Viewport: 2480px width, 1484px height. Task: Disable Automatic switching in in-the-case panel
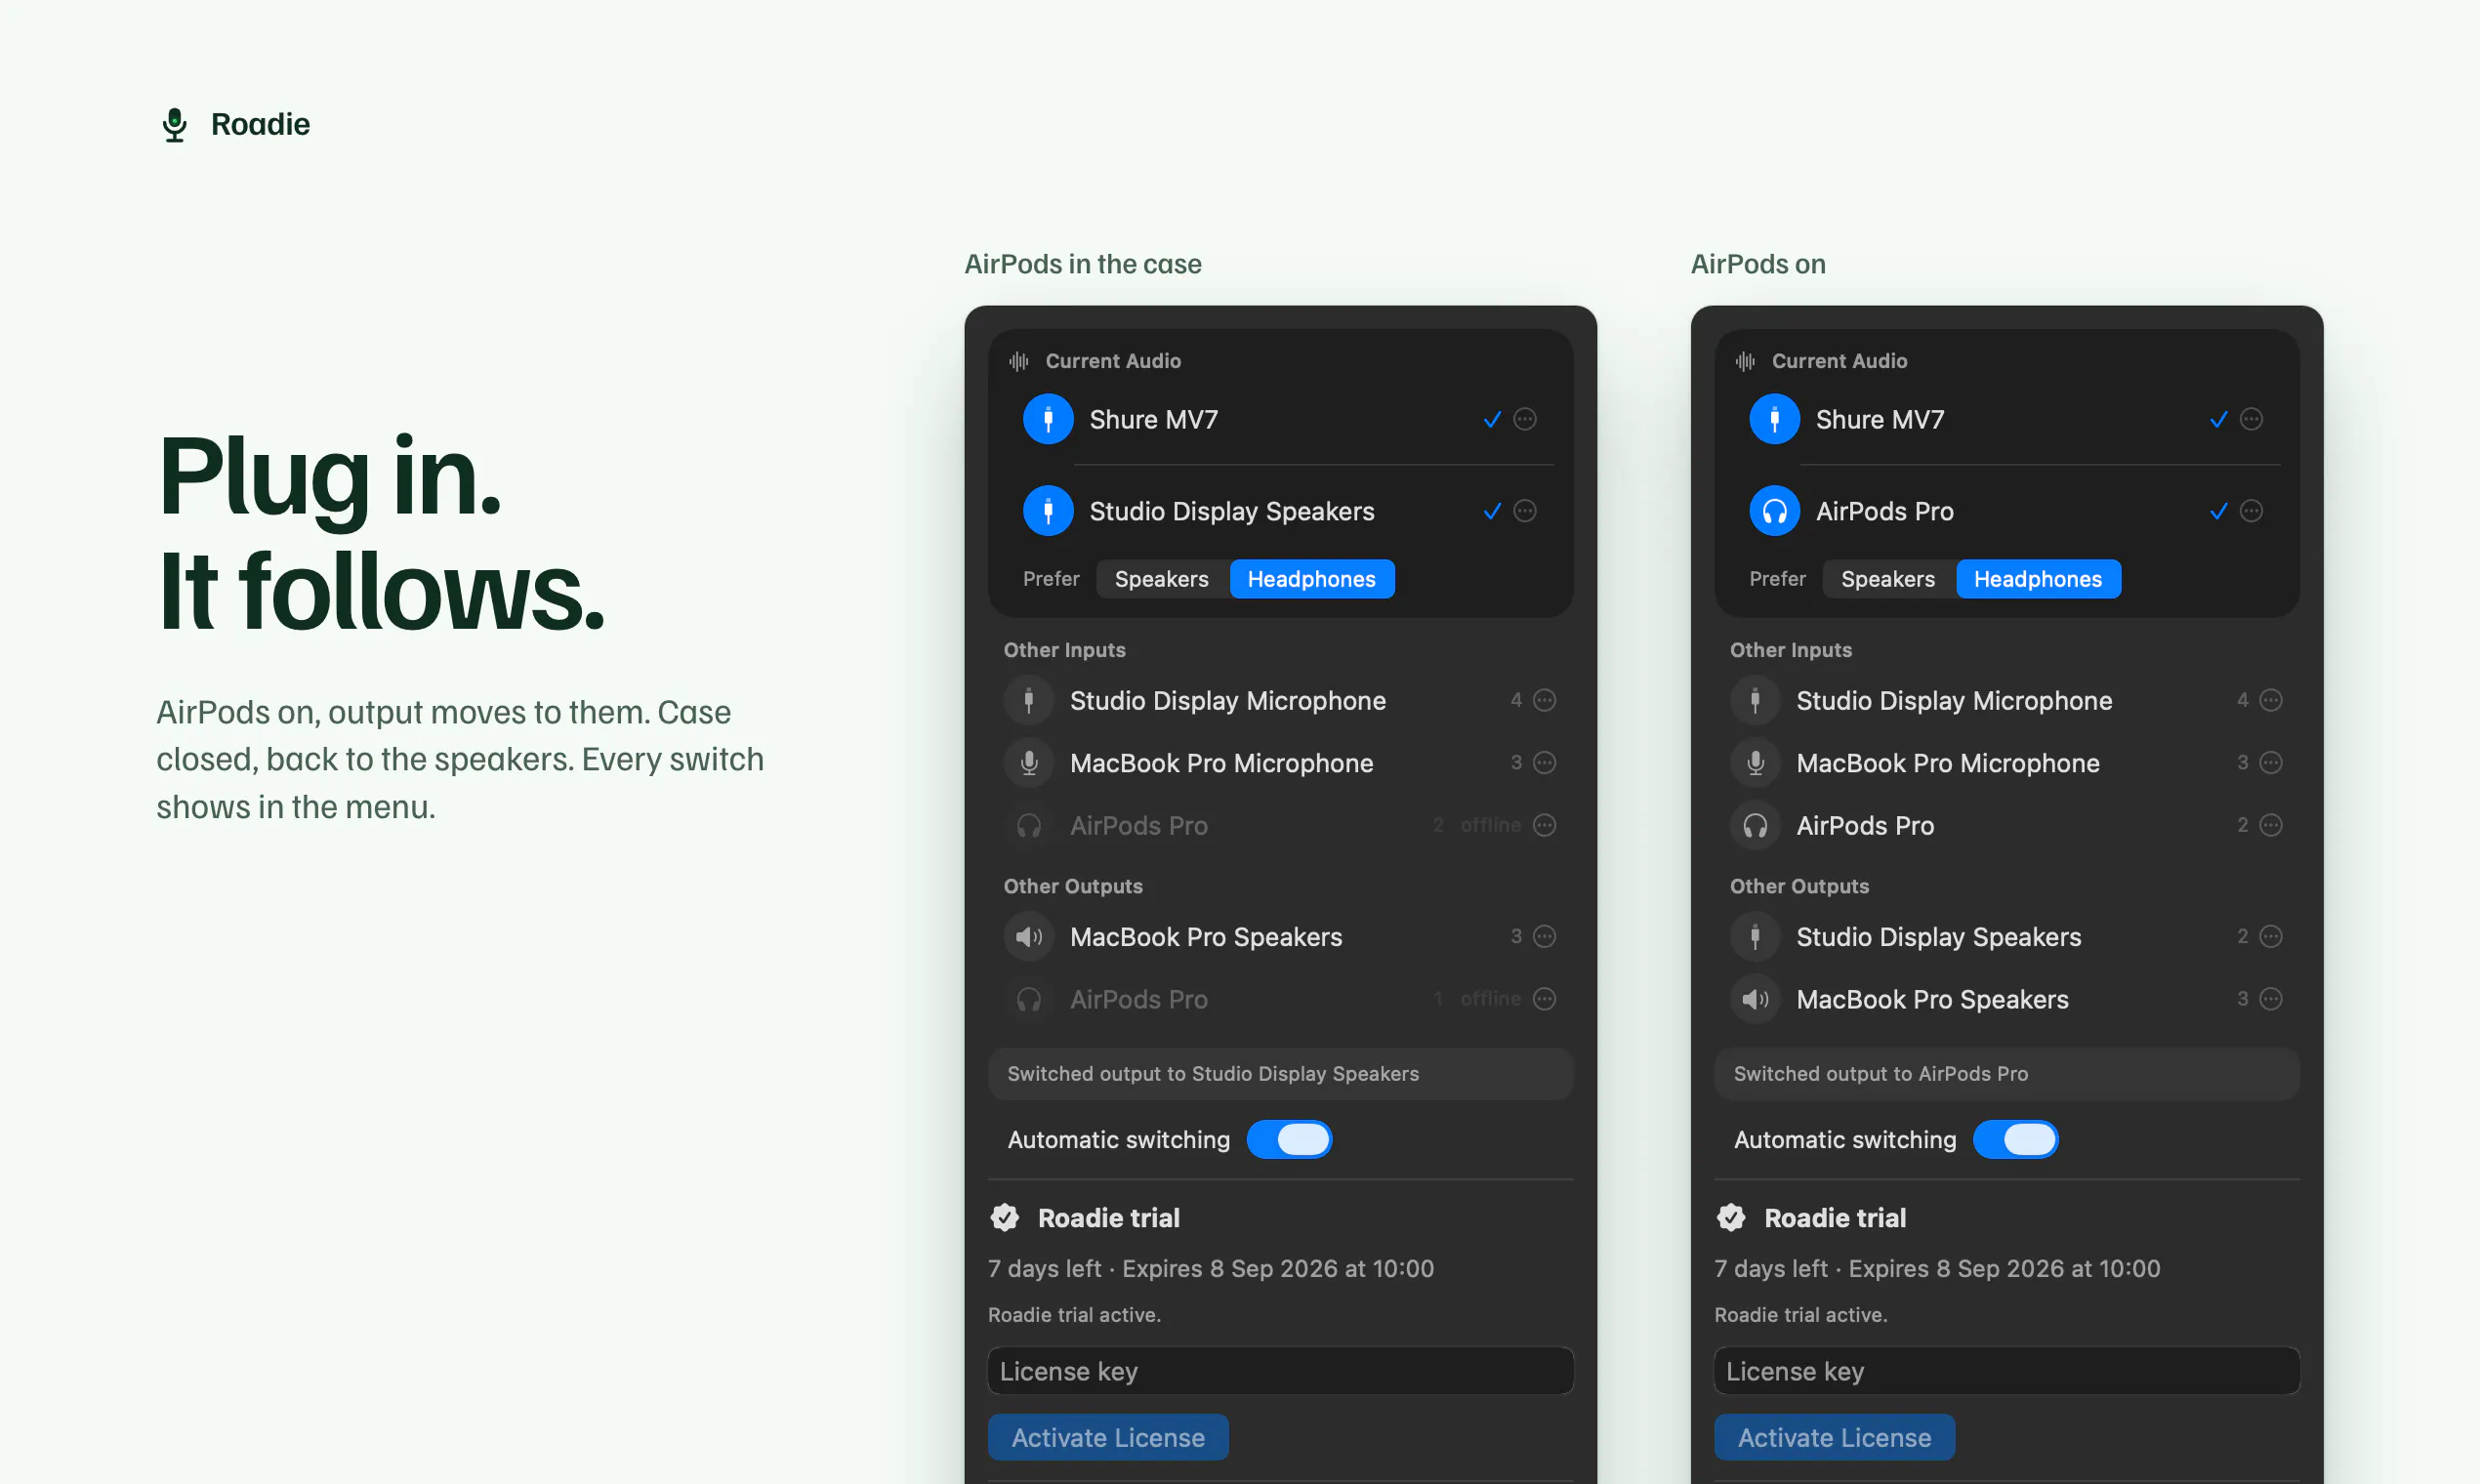click(x=1289, y=1140)
